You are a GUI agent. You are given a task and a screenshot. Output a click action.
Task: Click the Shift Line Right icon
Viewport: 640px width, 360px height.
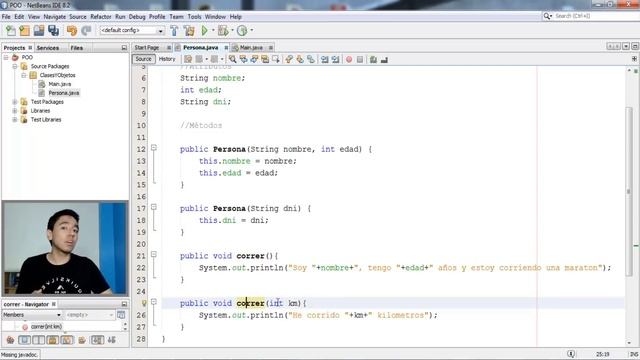pyautogui.click(x=336, y=60)
